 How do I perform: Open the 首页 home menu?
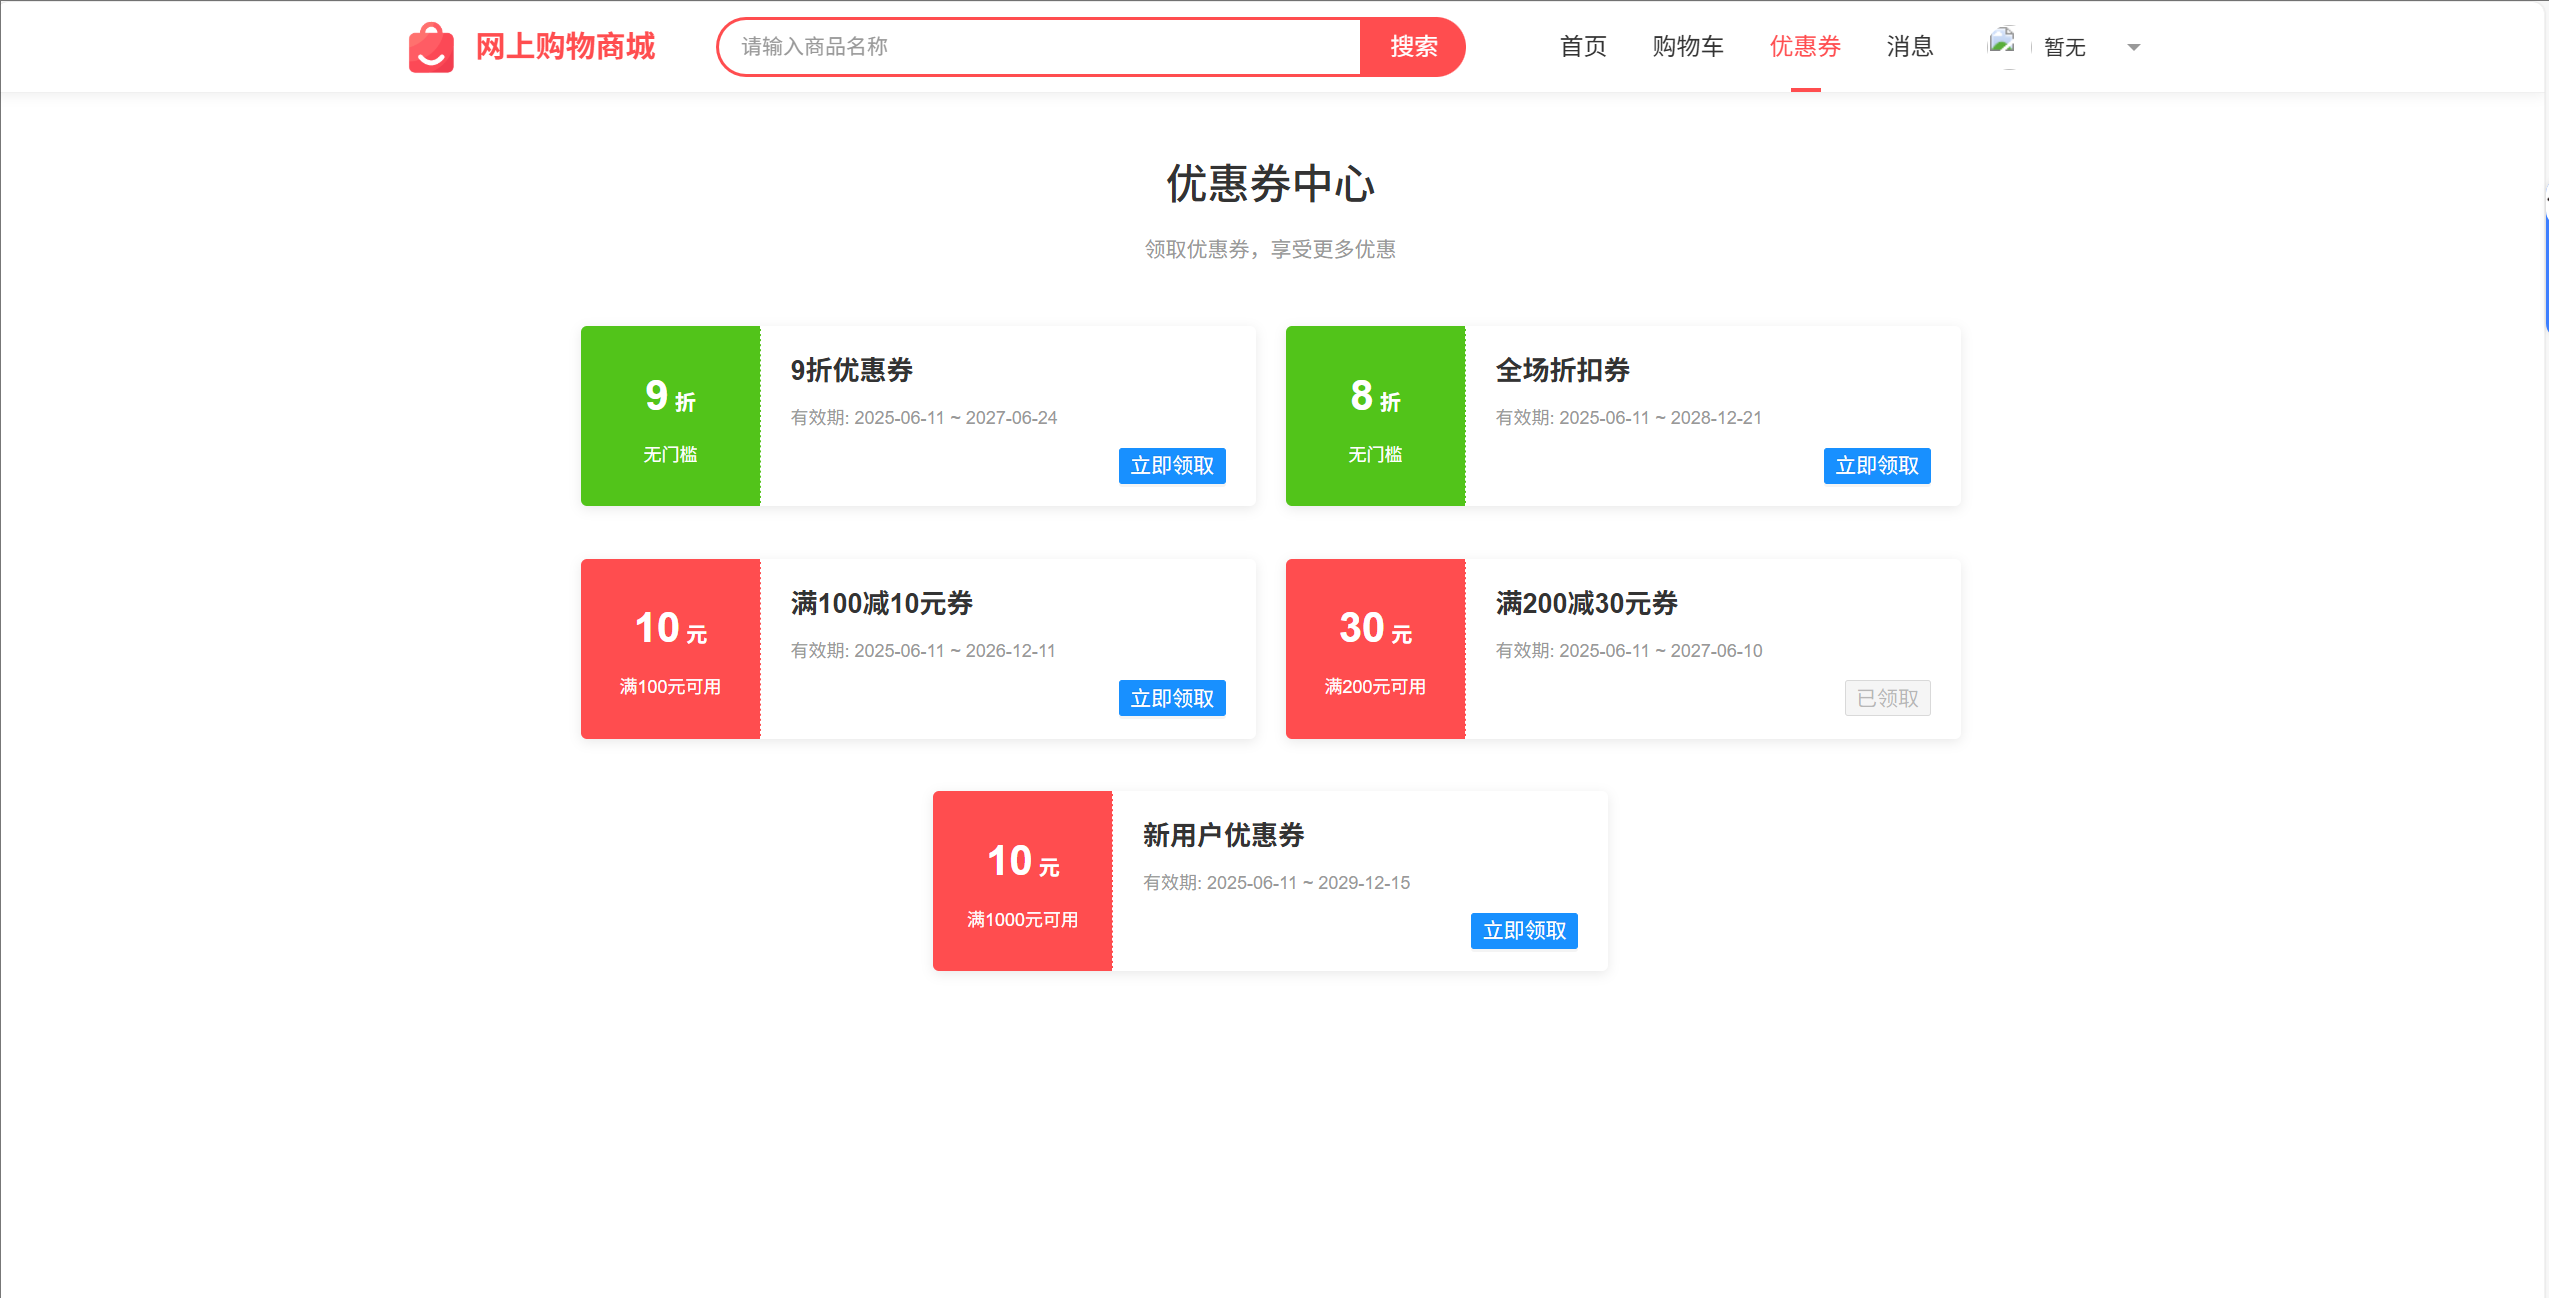[1583, 46]
